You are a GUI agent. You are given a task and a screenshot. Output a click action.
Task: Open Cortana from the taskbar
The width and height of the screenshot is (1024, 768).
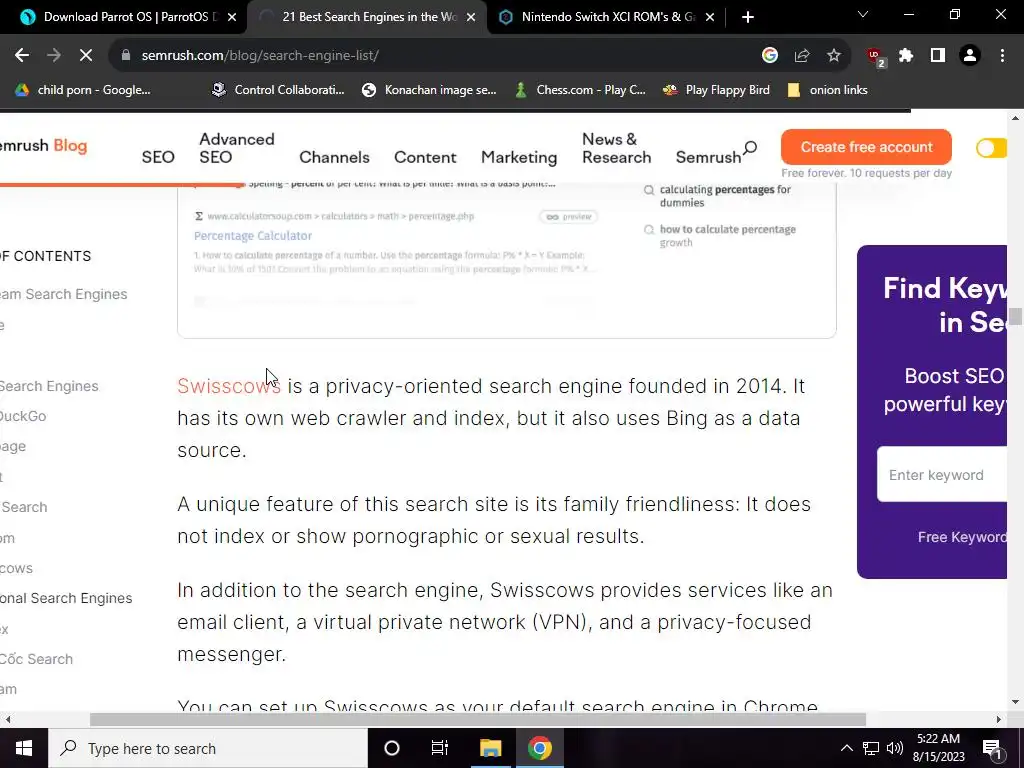pyautogui.click(x=392, y=748)
